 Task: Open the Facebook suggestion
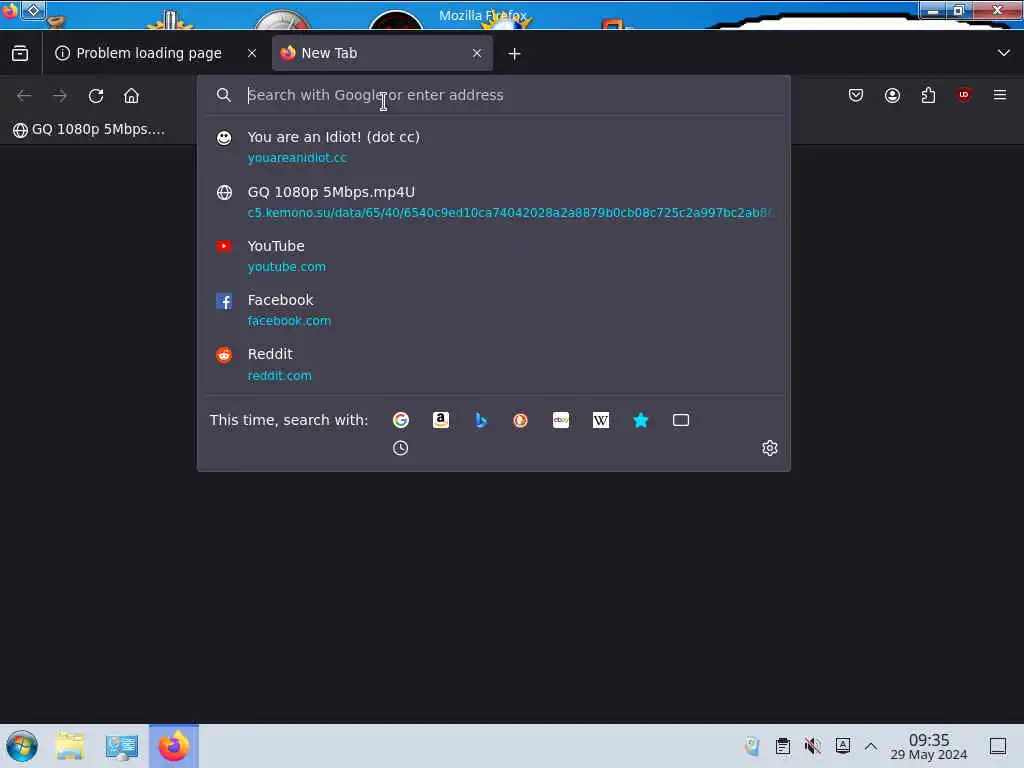tap(494, 310)
